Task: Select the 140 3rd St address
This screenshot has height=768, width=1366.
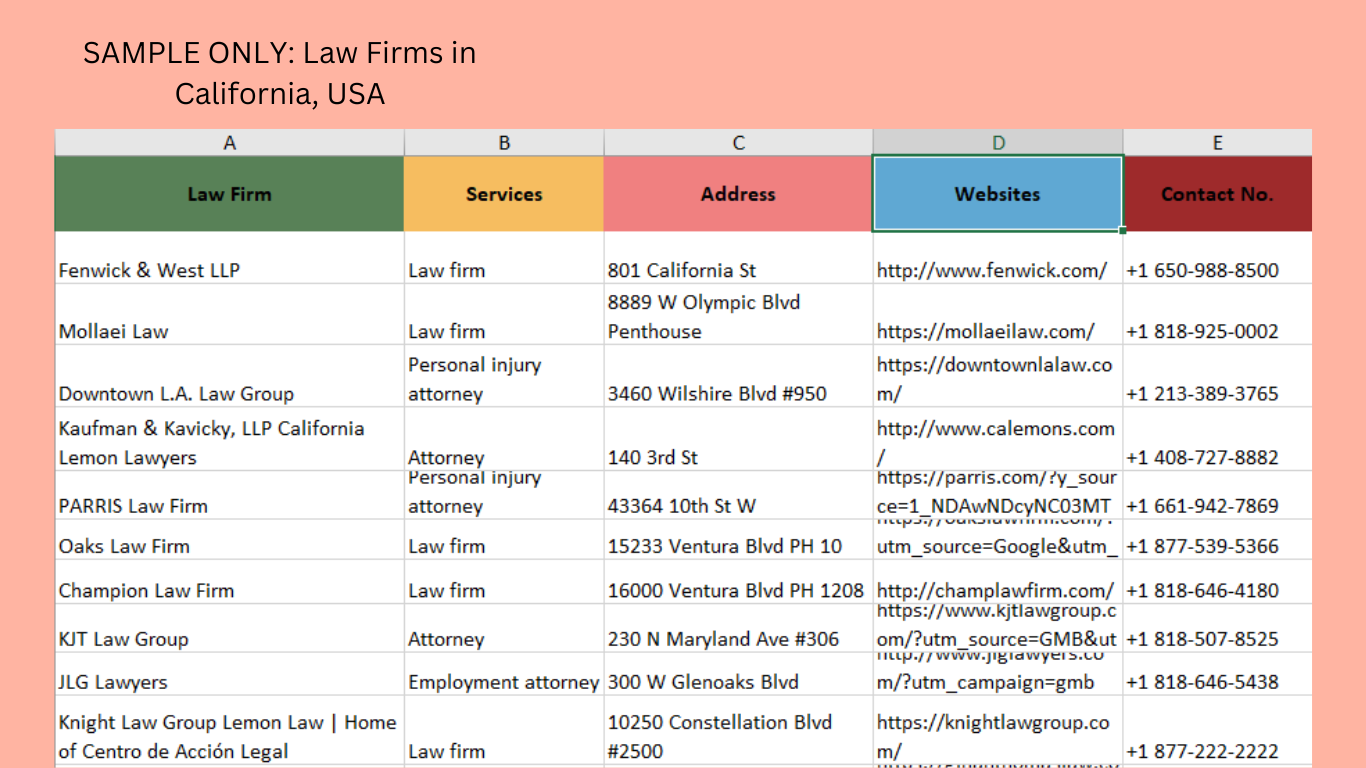Action: (738, 439)
